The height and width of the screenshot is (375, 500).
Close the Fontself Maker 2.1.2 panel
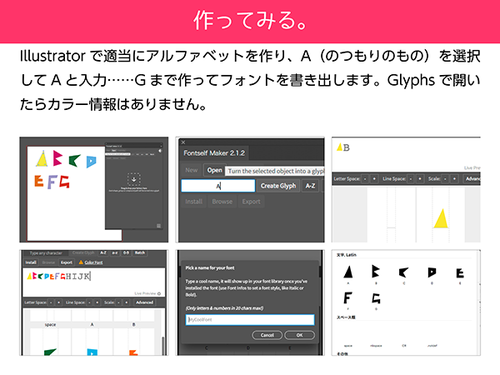pos(183,142)
